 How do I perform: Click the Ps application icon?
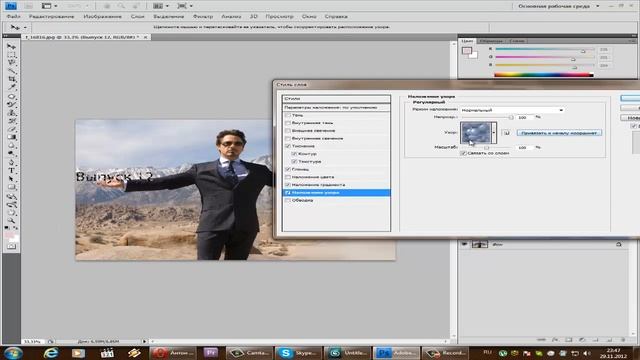[x=11, y=6]
